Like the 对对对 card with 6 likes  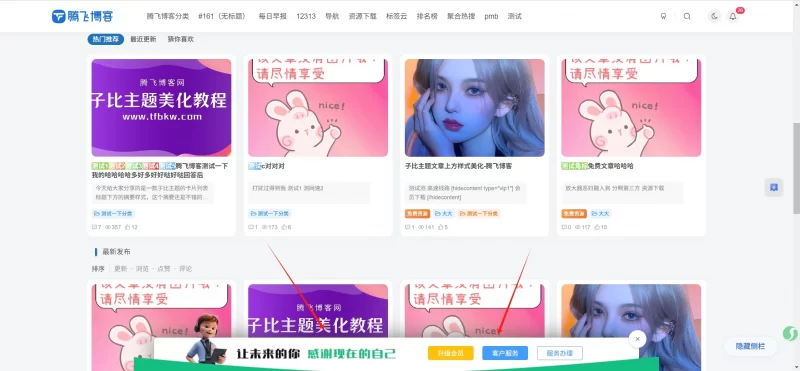point(286,227)
